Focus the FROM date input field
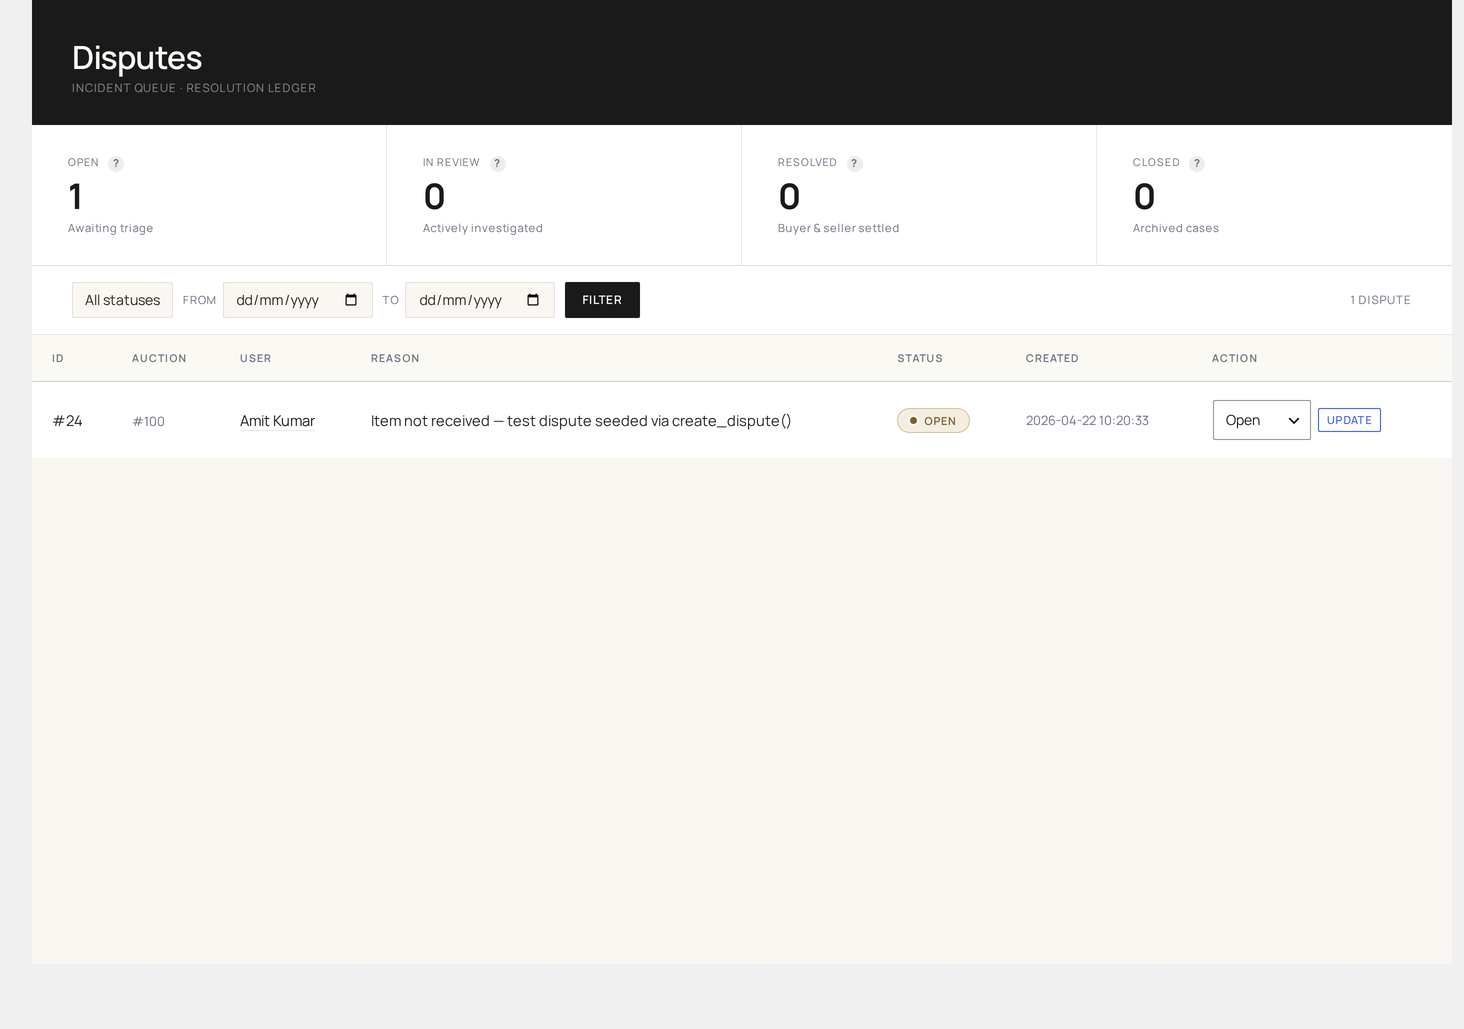The width and height of the screenshot is (1464, 1029). tap(298, 300)
